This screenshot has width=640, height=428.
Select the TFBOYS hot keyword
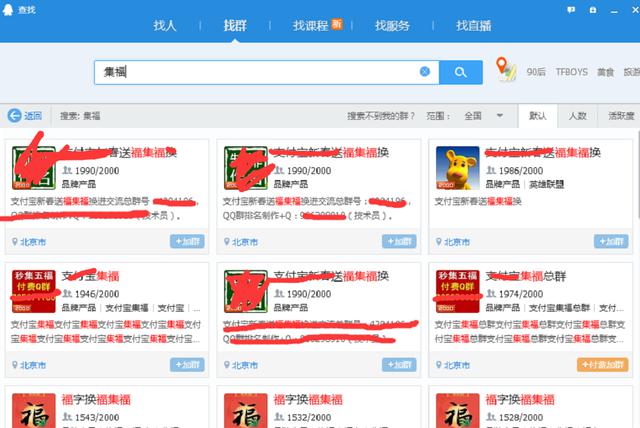click(571, 72)
